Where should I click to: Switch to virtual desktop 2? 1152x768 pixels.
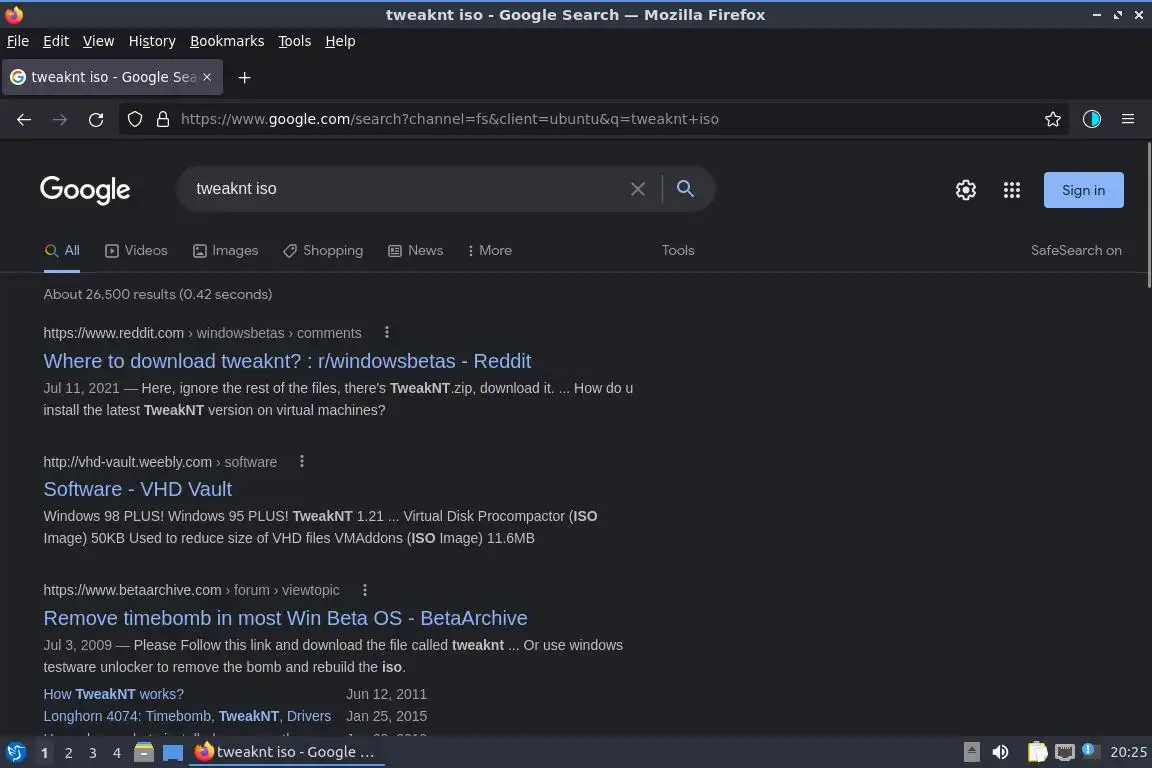[68, 753]
